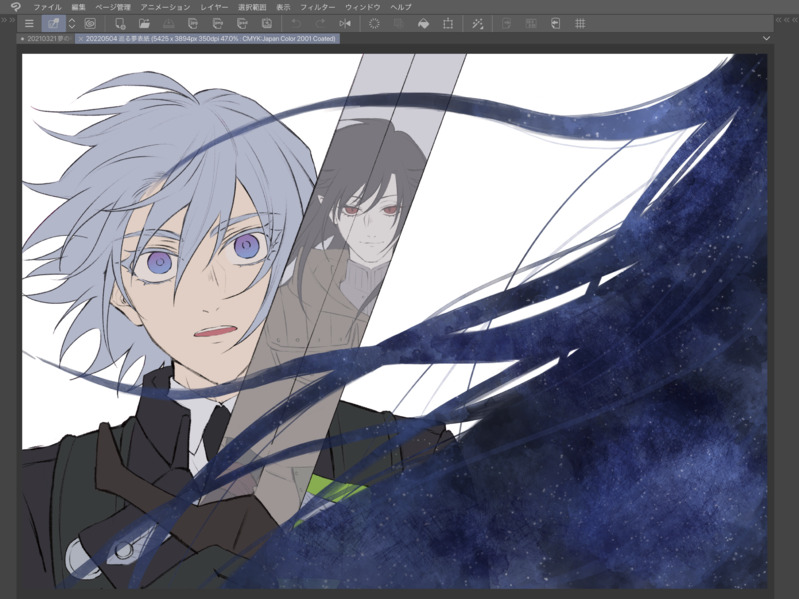This screenshot has width=799, height=599.
Task: Click the first export document icon
Action: coord(193,23)
